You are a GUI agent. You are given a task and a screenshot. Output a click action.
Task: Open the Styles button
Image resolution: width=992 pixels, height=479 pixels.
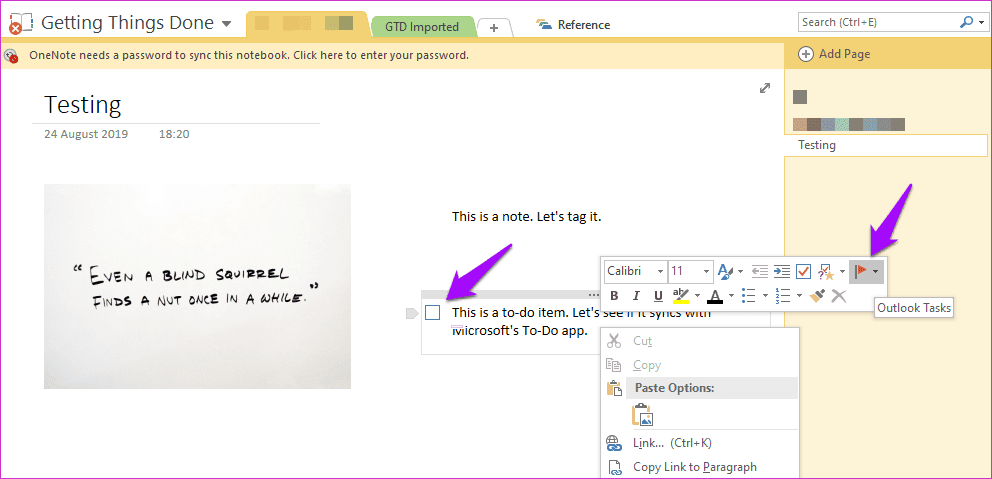coord(725,271)
